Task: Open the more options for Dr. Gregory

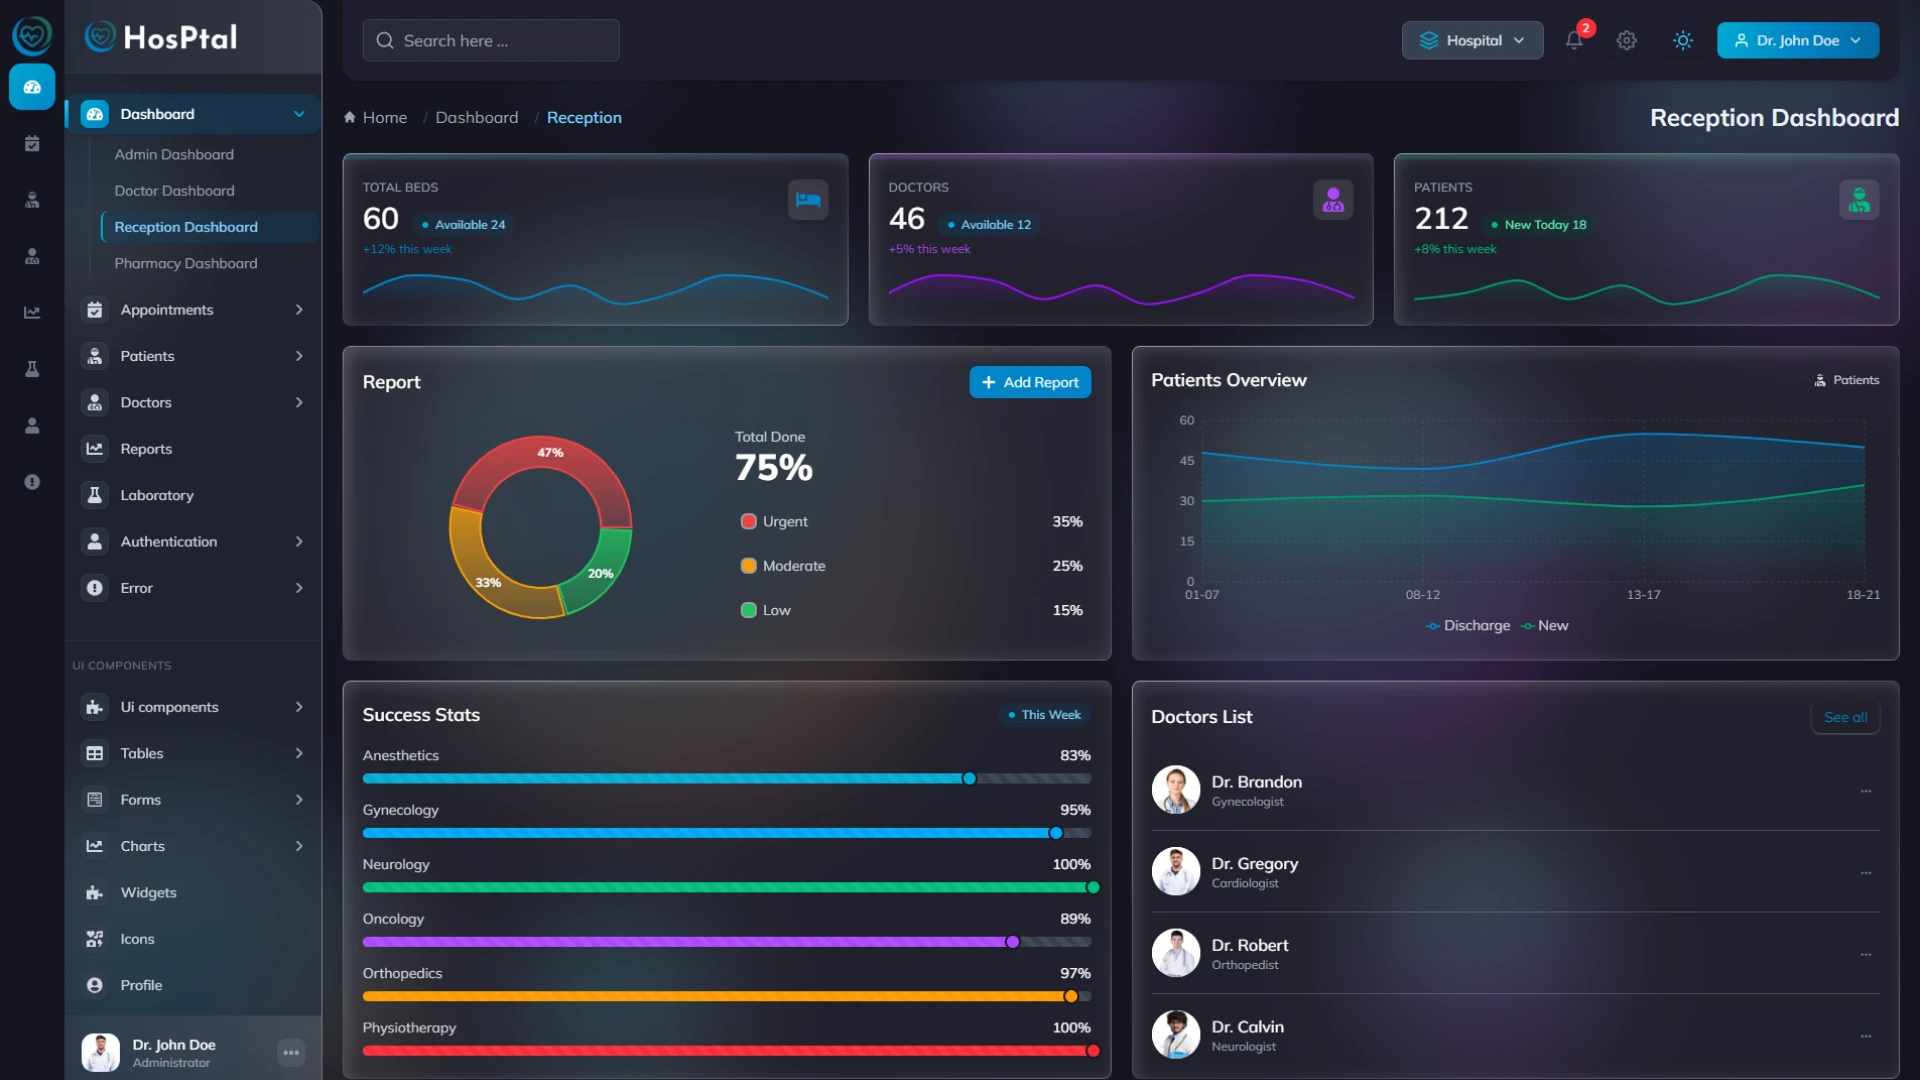Action: [1865, 873]
